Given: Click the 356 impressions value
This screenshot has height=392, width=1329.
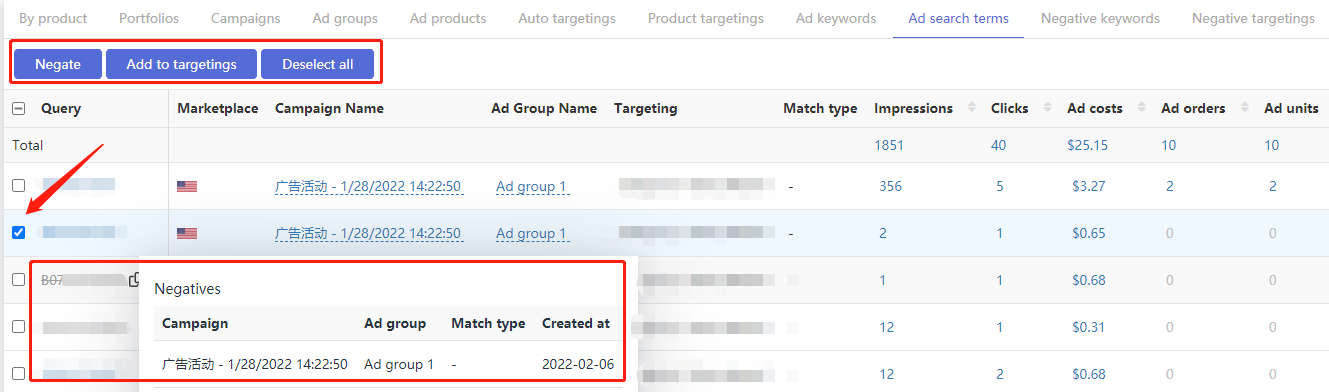Looking at the screenshot, I should [x=890, y=186].
